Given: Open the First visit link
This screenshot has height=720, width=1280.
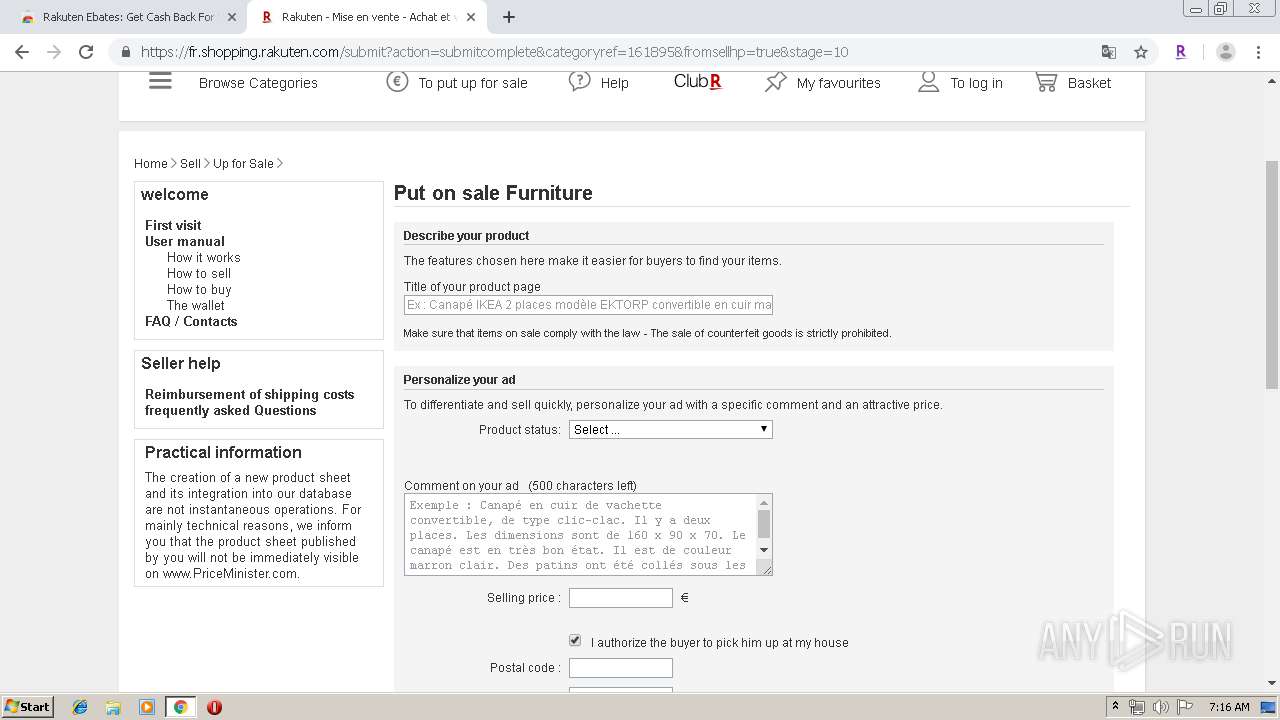Looking at the screenshot, I should click(x=173, y=225).
